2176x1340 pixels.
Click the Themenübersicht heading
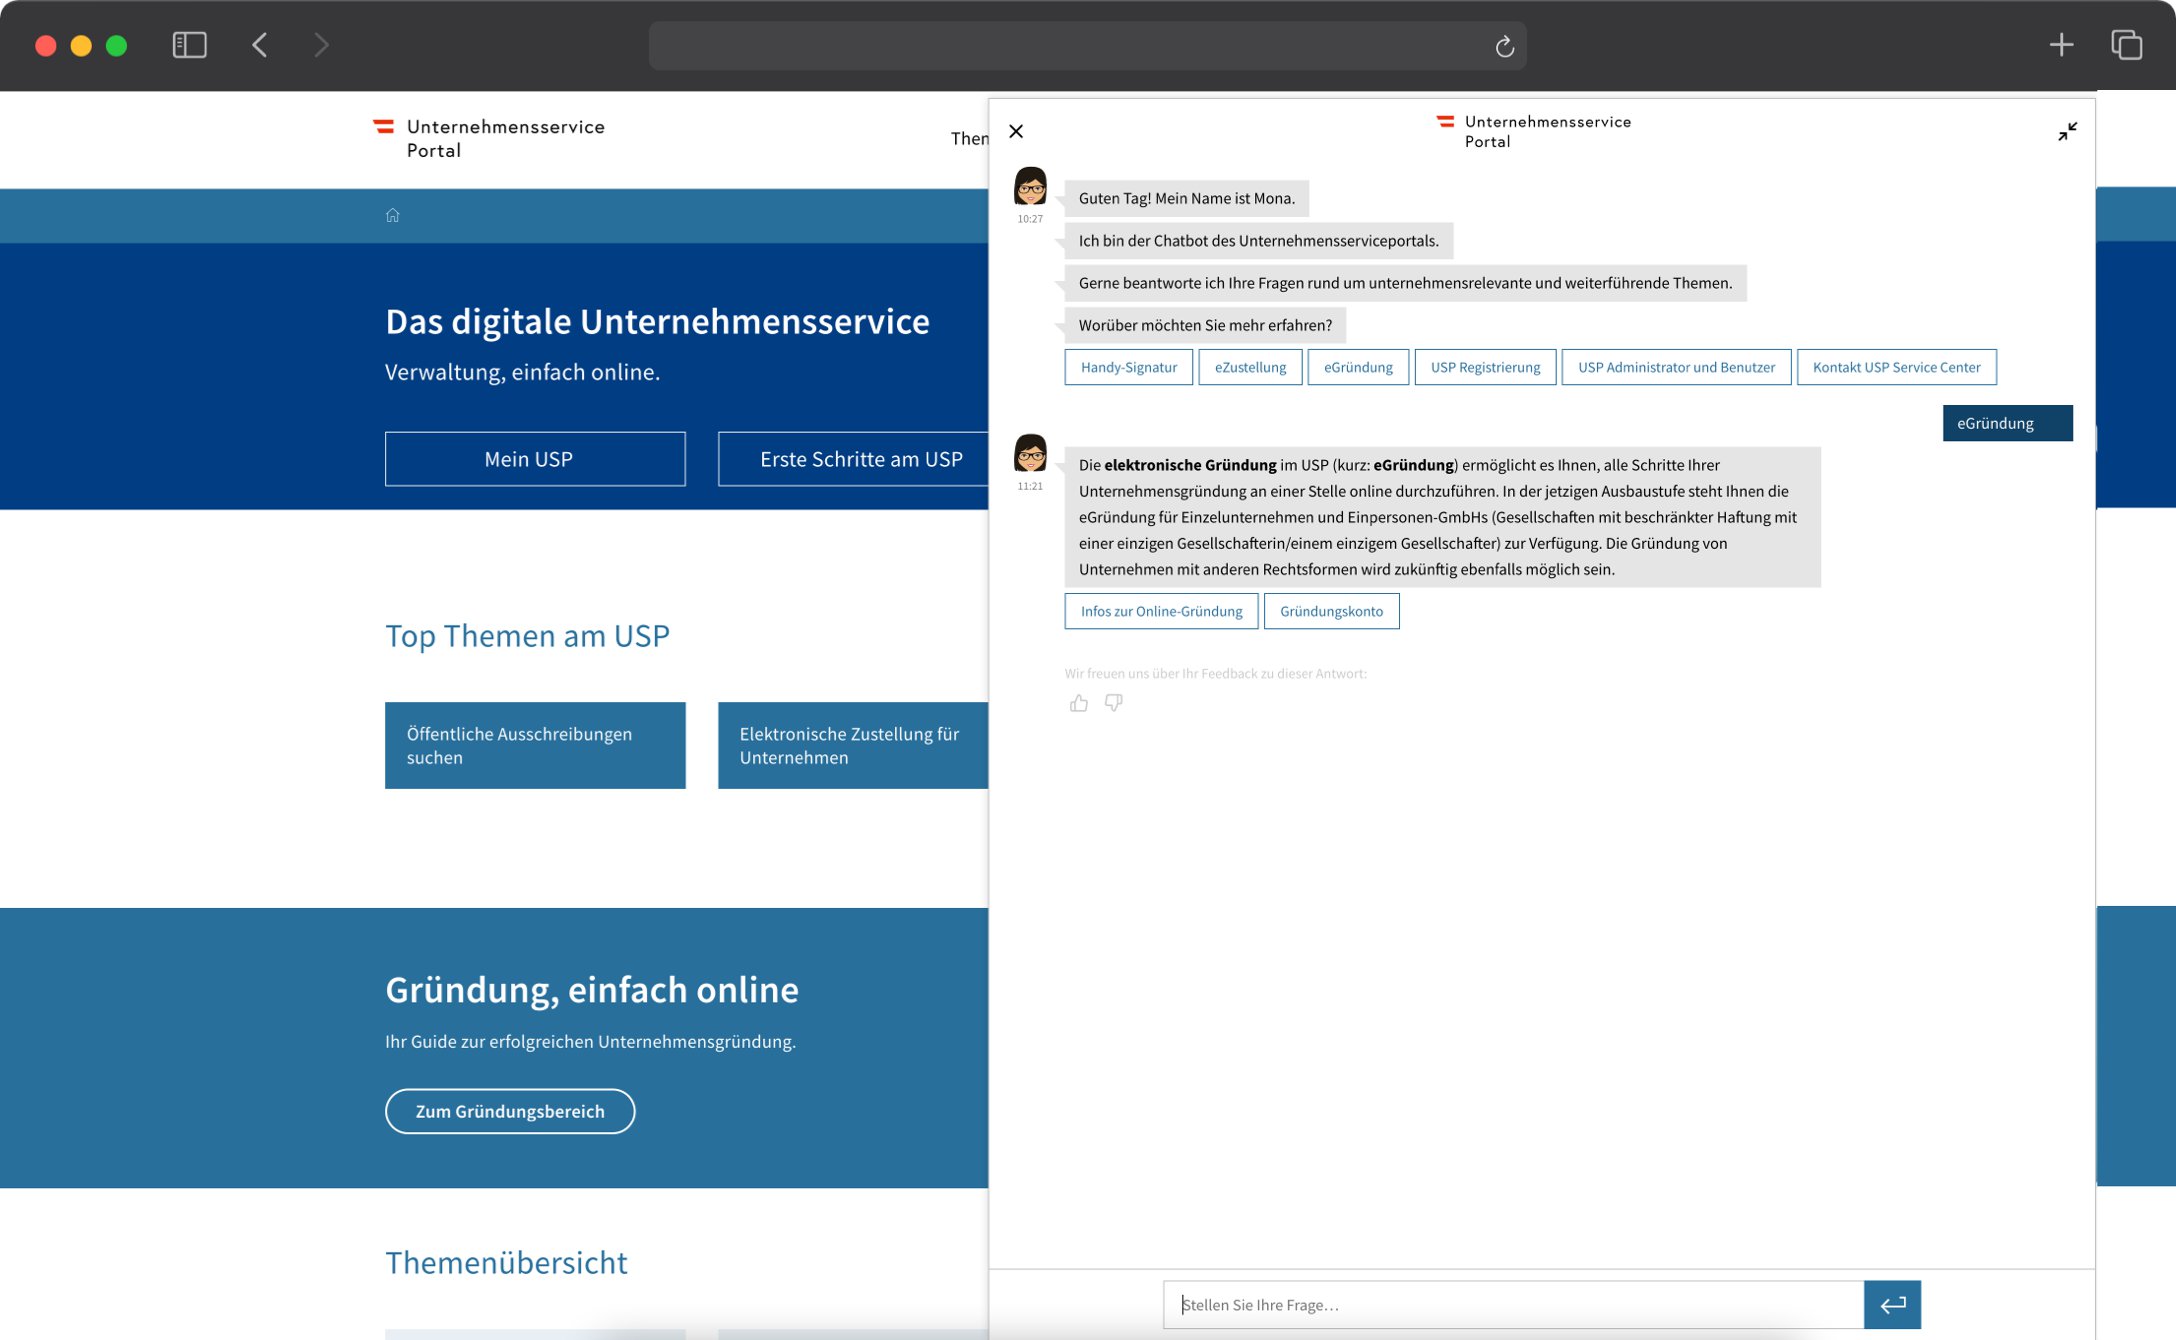point(506,1262)
